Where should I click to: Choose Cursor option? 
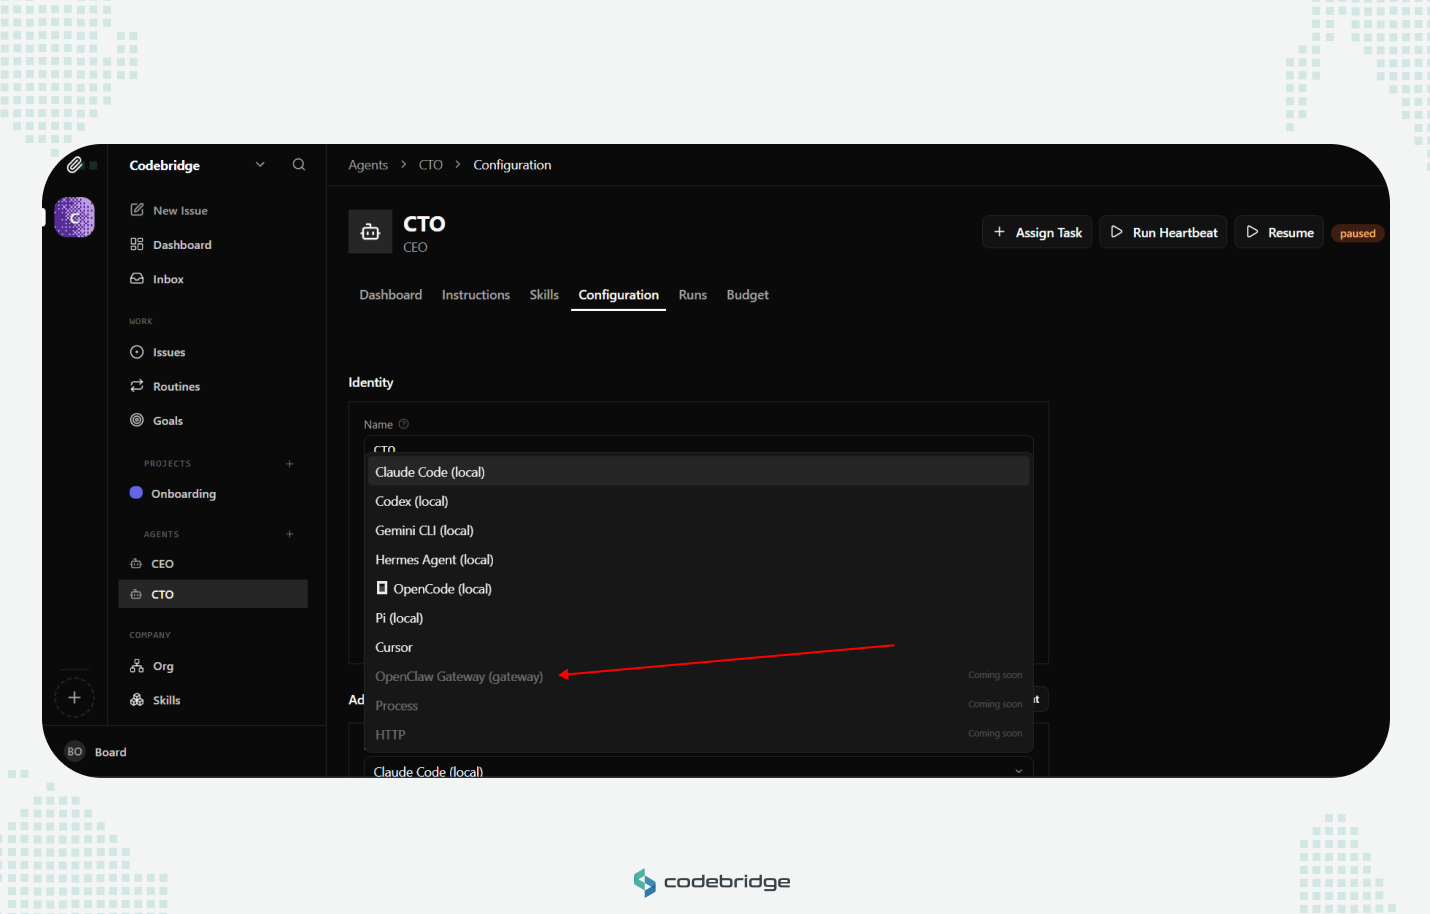(x=698, y=647)
